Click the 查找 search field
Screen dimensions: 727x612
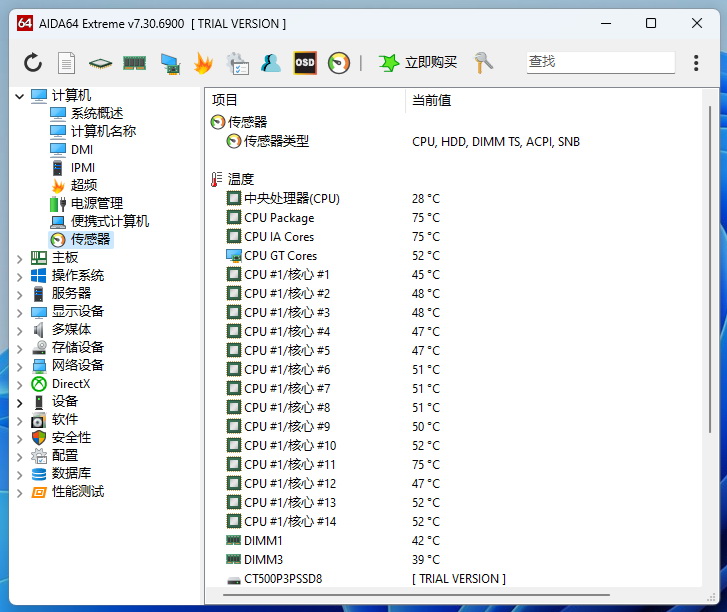(600, 62)
